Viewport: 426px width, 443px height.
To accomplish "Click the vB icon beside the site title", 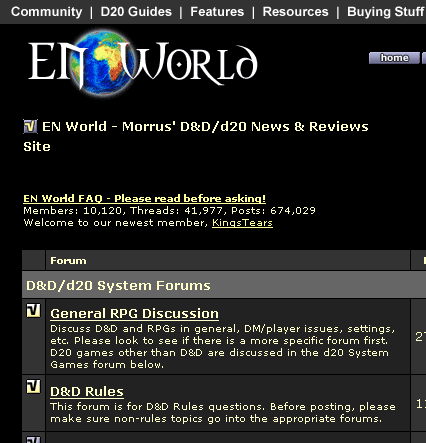I will click(30, 126).
